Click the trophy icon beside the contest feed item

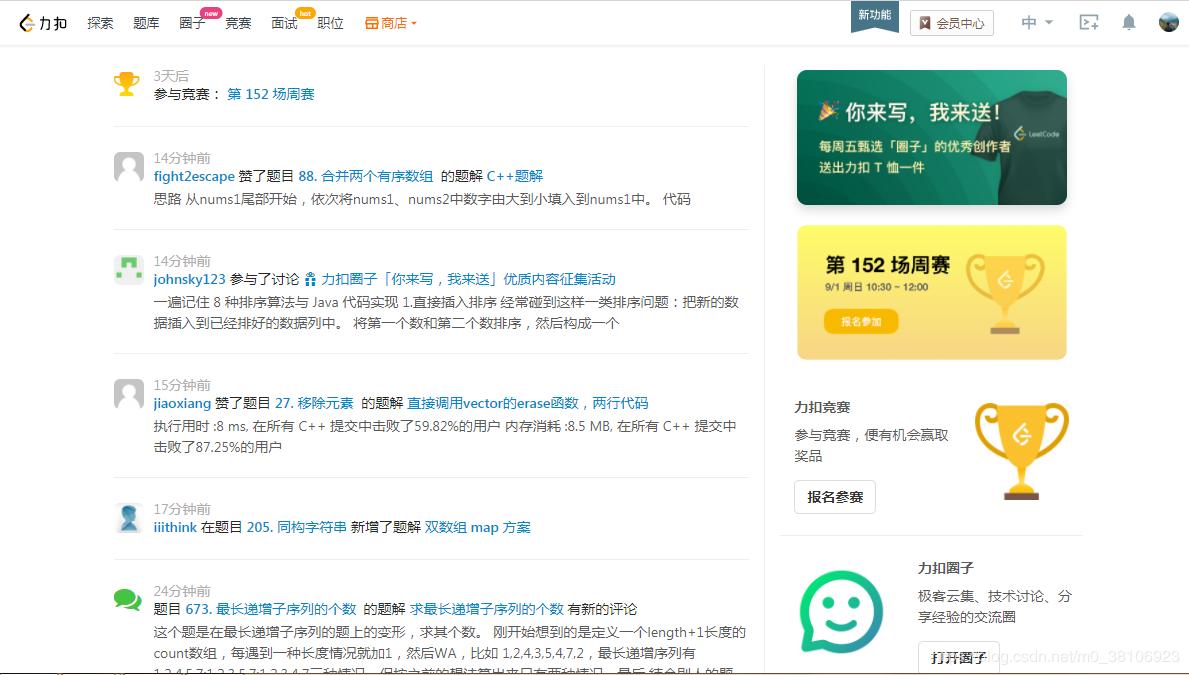point(127,84)
